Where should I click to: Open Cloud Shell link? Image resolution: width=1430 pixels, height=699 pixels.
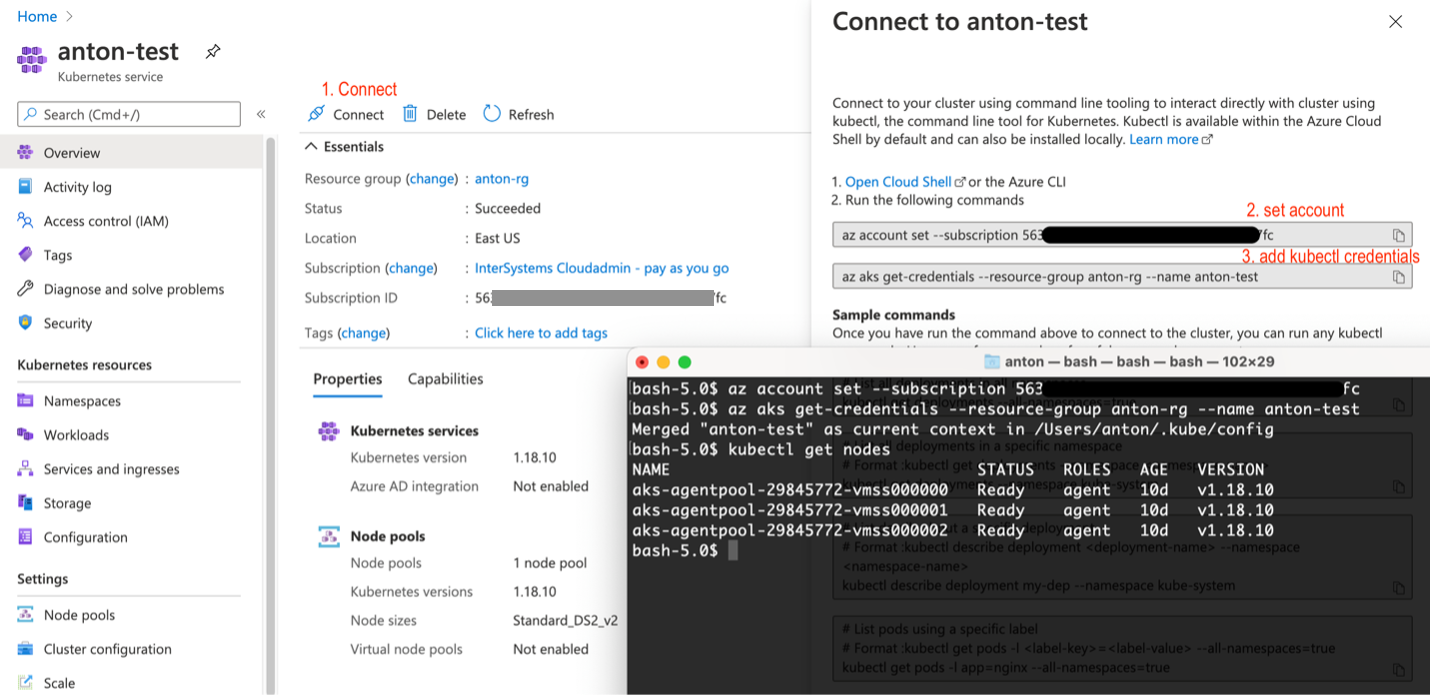(x=898, y=182)
